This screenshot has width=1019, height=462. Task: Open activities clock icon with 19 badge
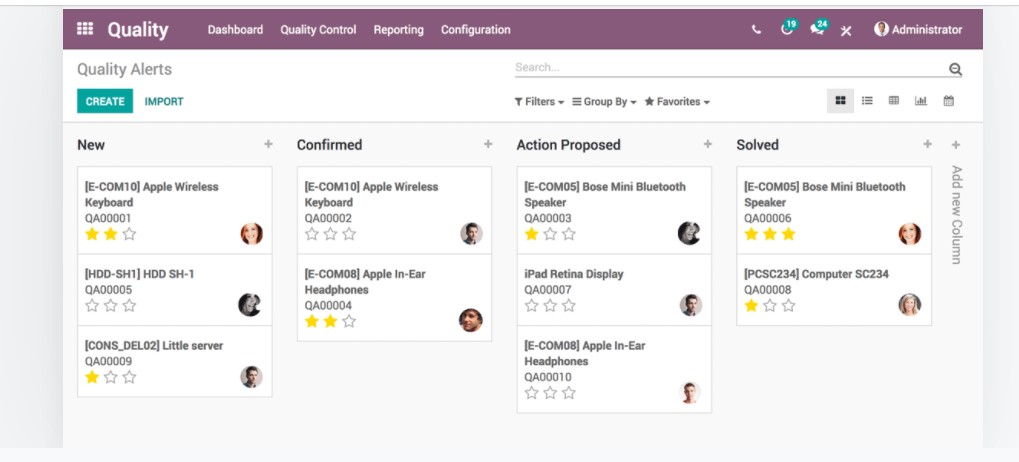(788, 29)
